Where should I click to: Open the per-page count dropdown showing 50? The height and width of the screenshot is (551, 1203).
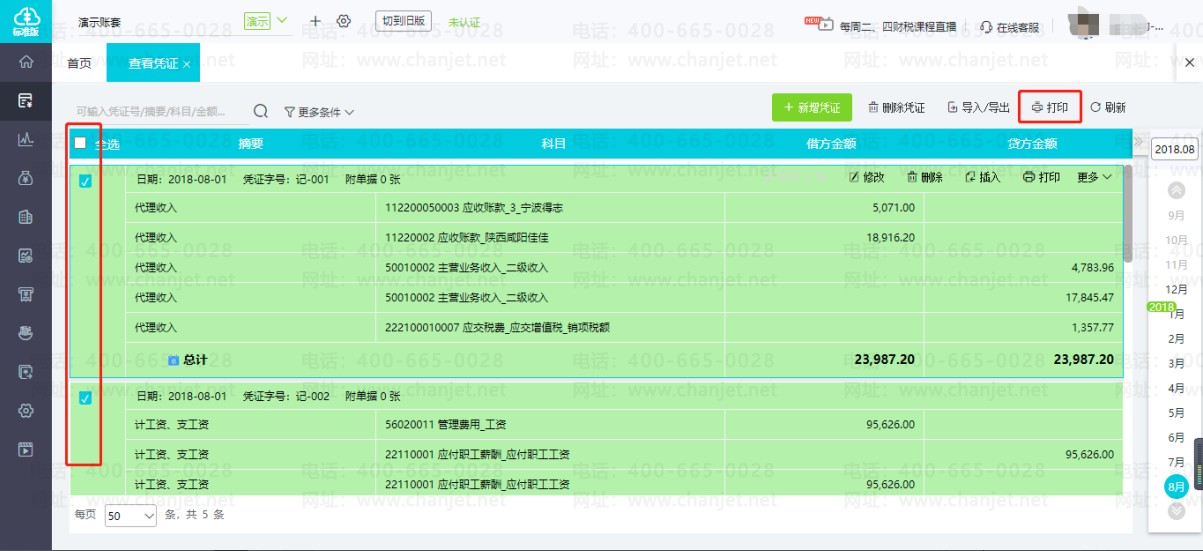131,516
